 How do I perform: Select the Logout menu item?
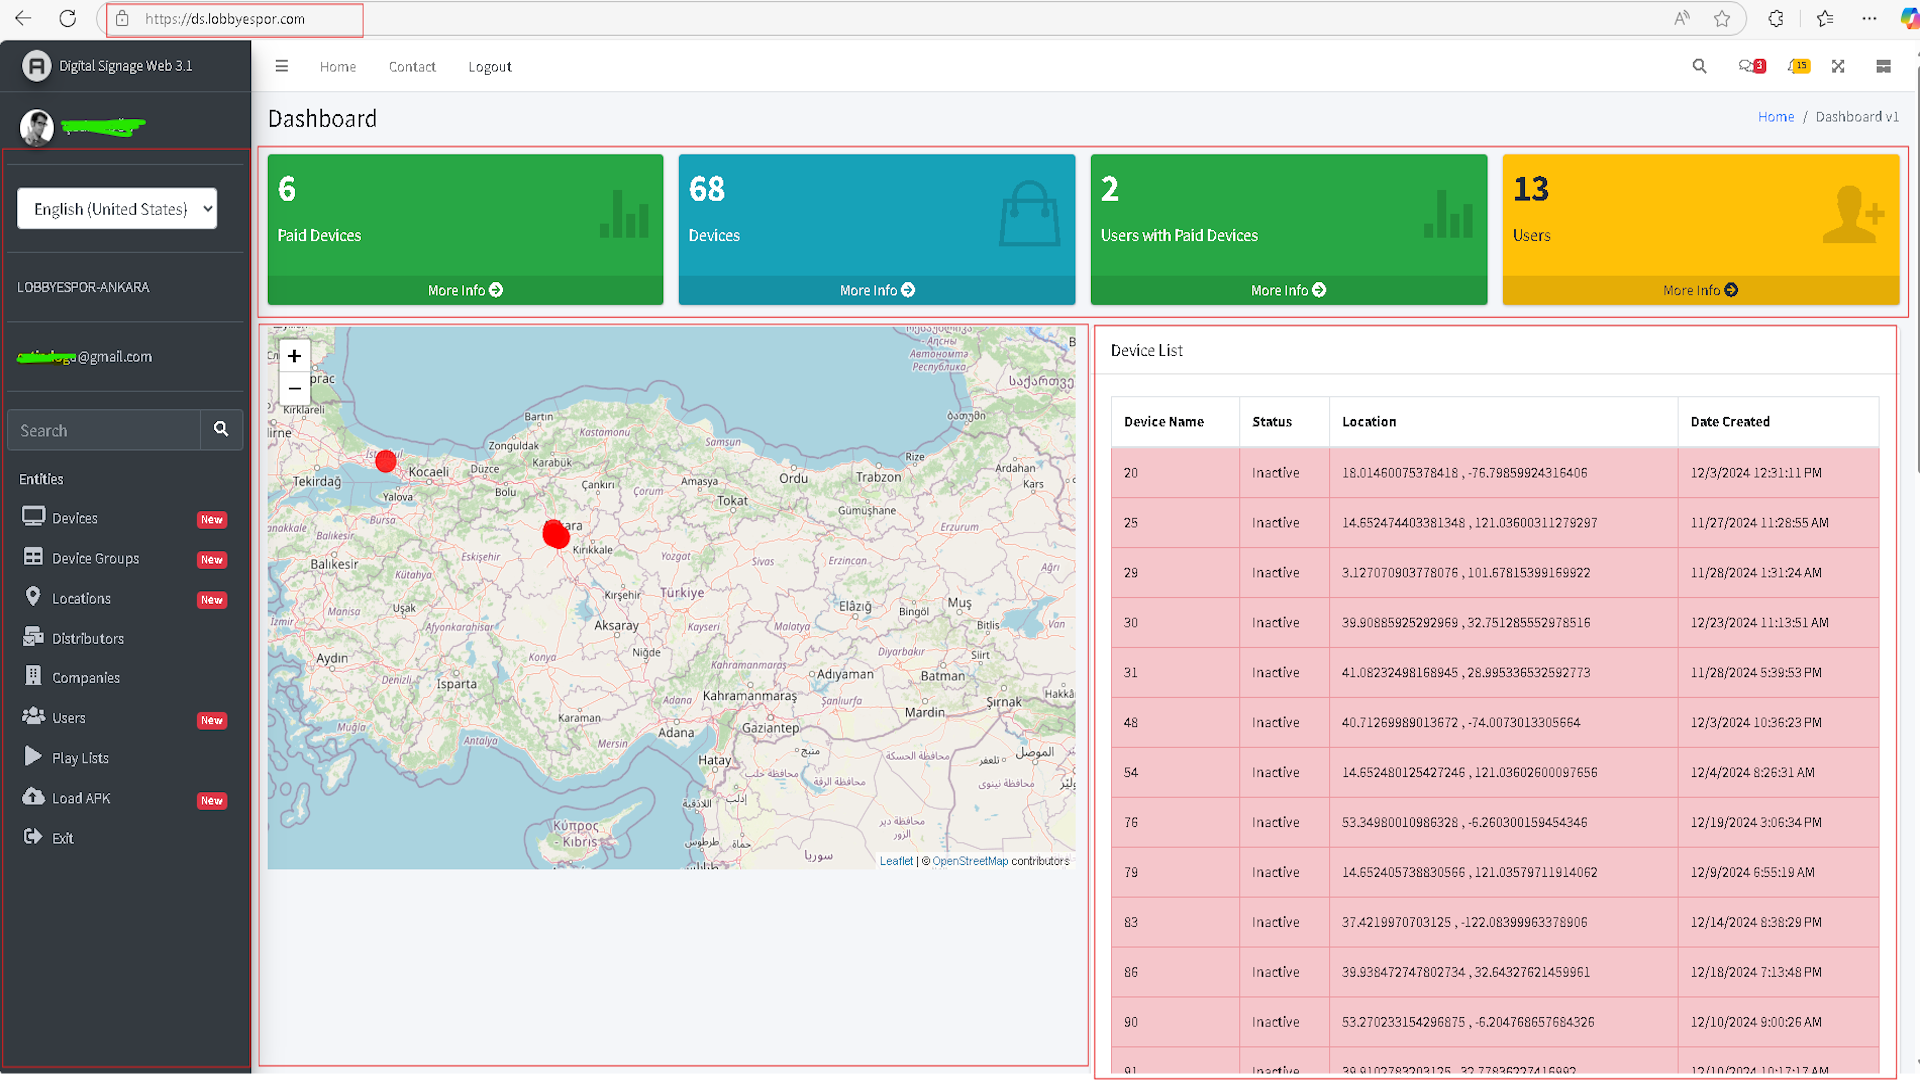coord(489,66)
